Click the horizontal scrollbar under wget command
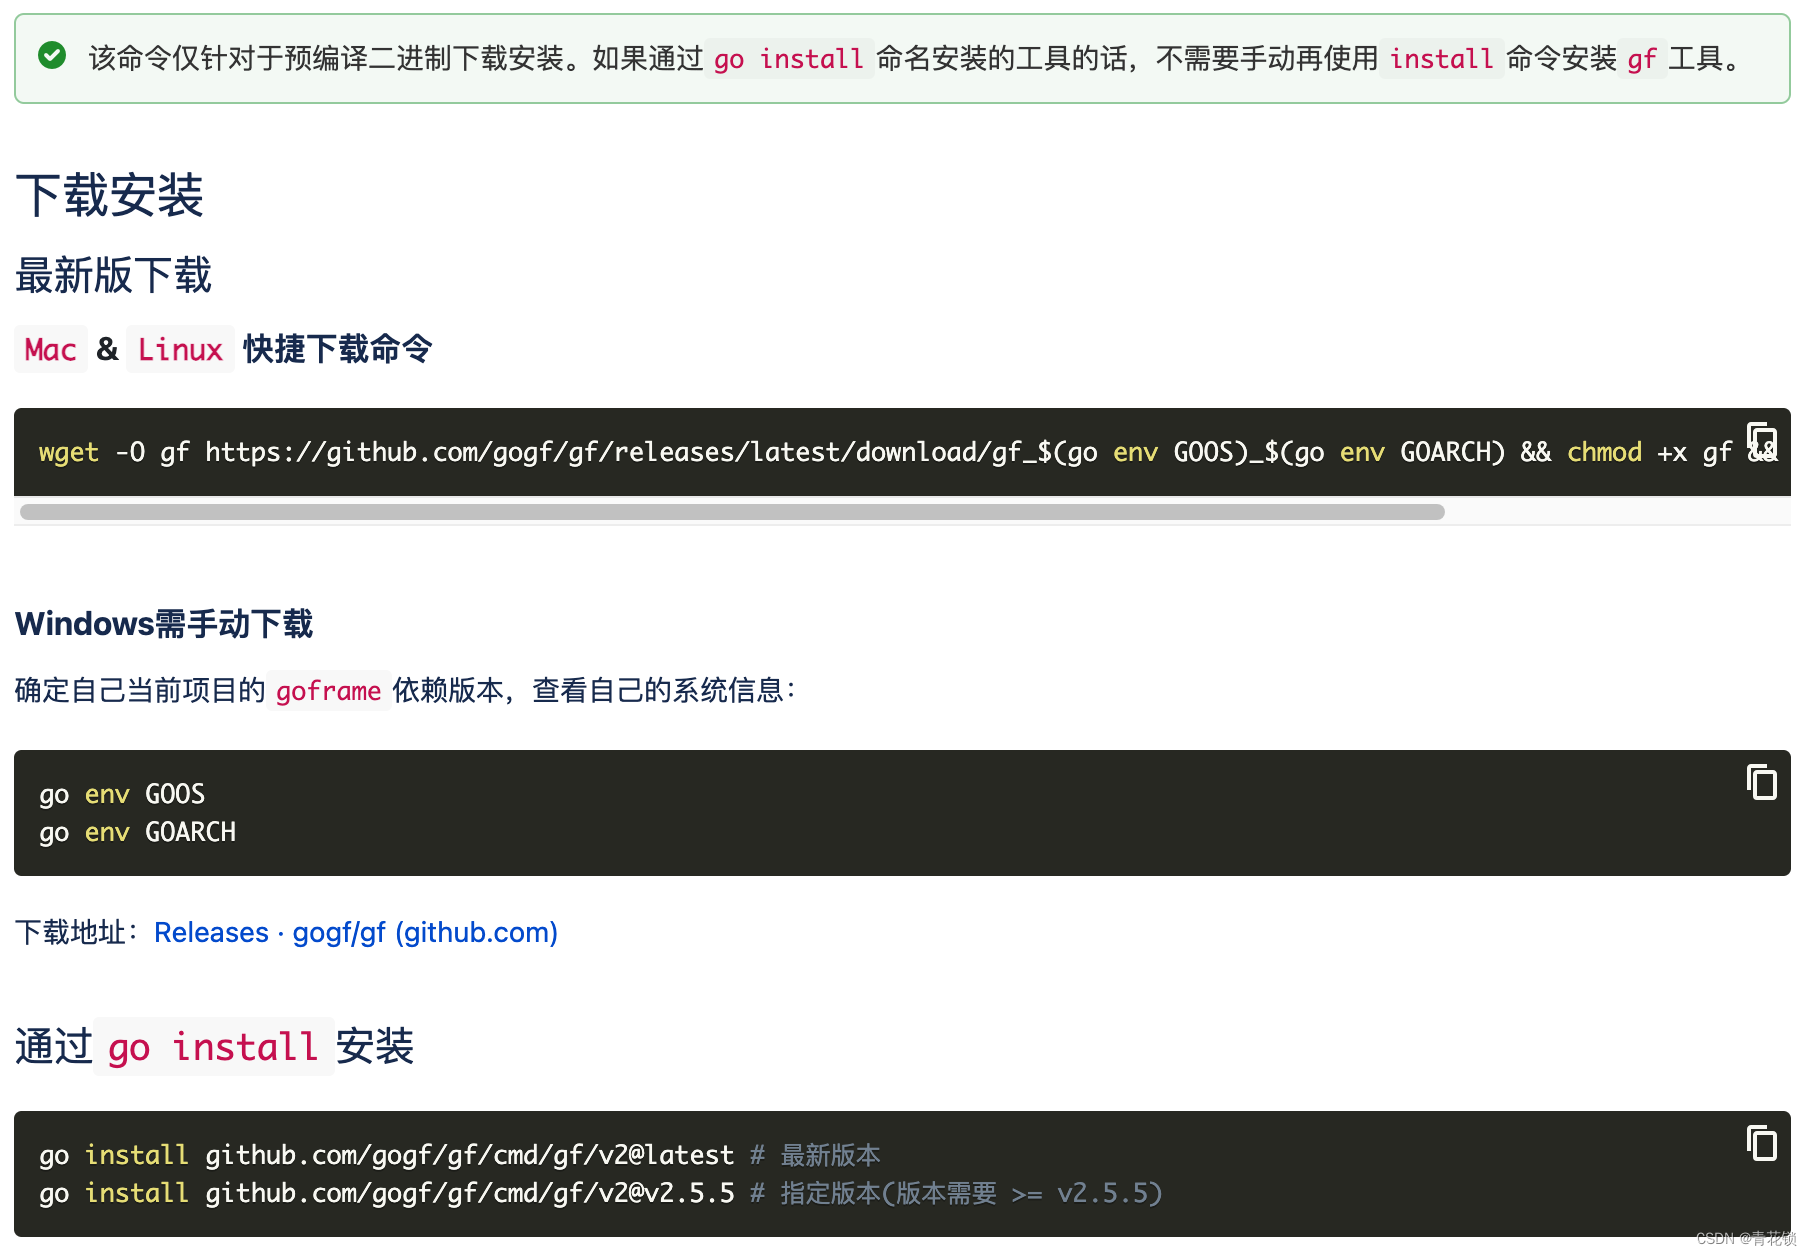 732,512
